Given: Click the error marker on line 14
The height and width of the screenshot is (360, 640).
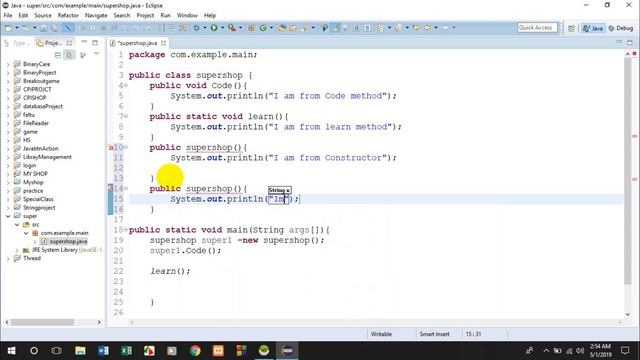Looking at the screenshot, I should click(x=111, y=188).
